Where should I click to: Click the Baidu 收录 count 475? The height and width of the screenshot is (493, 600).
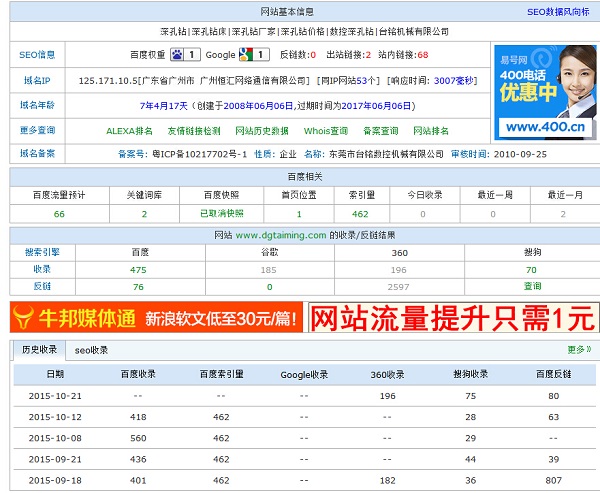click(138, 270)
